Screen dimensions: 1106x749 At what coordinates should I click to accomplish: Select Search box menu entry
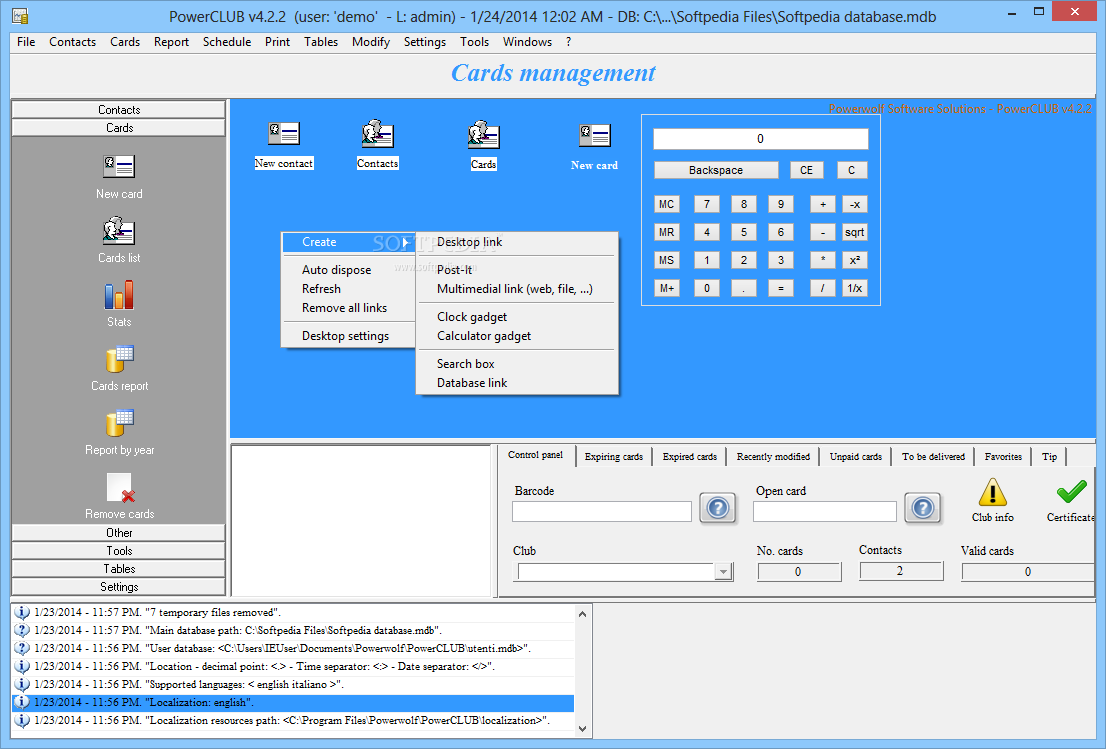(x=517, y=364)
